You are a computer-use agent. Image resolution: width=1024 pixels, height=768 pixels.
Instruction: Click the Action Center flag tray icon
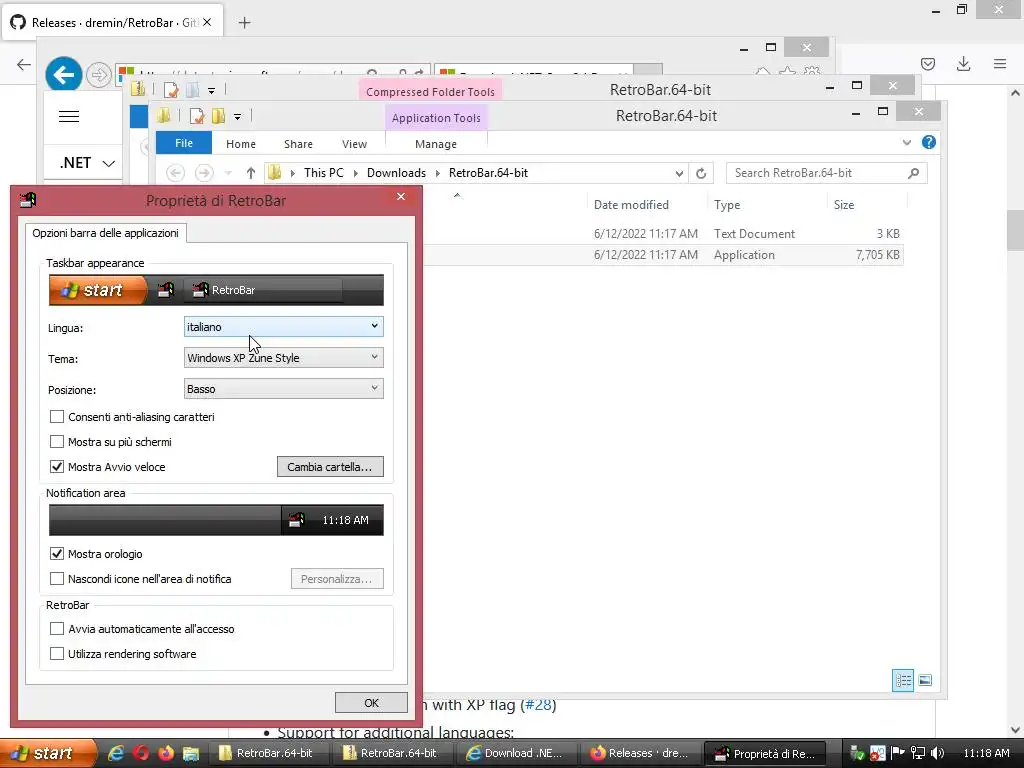tap(897, 753)
